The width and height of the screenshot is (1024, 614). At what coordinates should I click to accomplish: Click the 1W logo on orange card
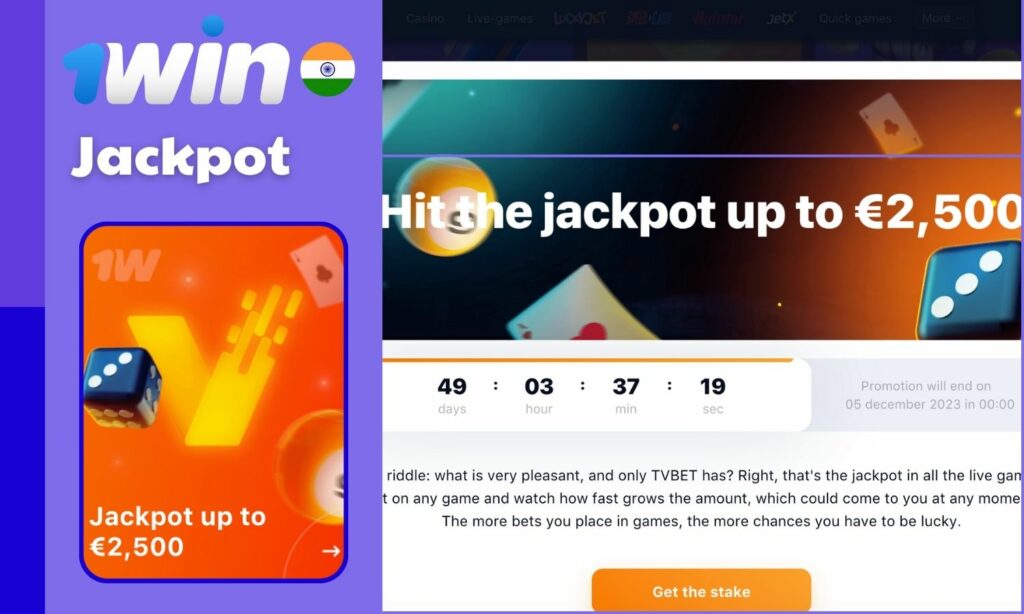tap(125, 265)
